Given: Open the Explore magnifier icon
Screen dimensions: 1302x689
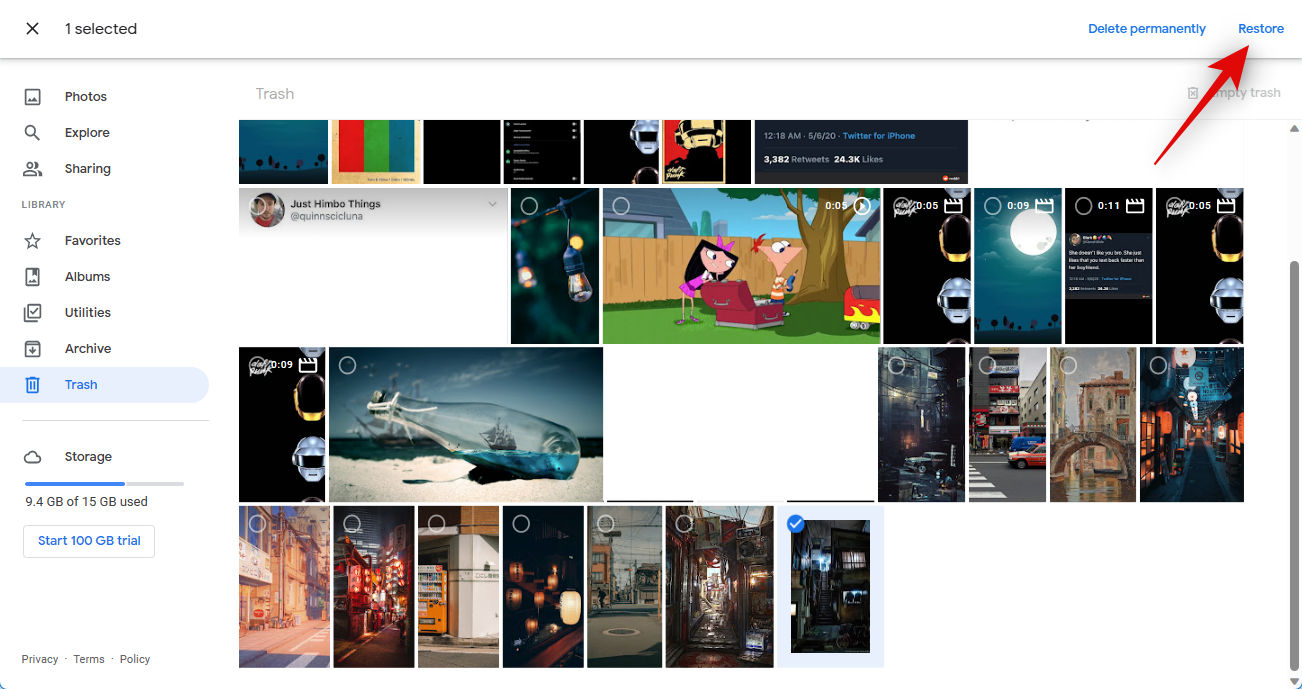Looking at the screenshot, I should click(32, 133).
